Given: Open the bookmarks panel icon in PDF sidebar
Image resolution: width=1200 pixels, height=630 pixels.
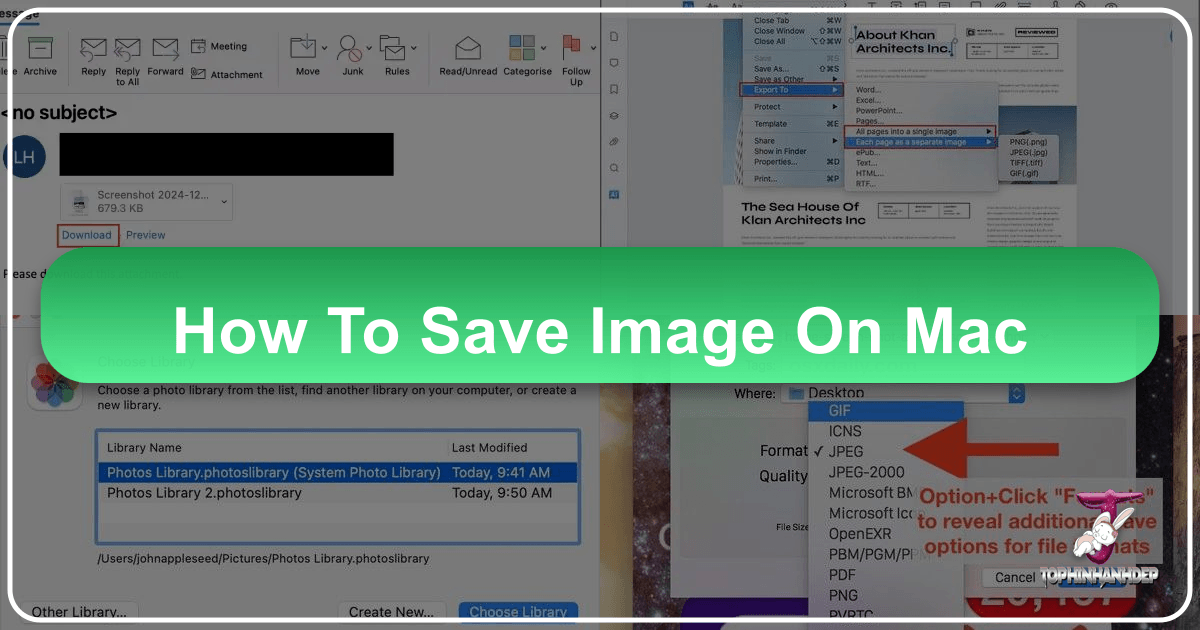Looking at the screenshot, I should [x=614, y=89].
